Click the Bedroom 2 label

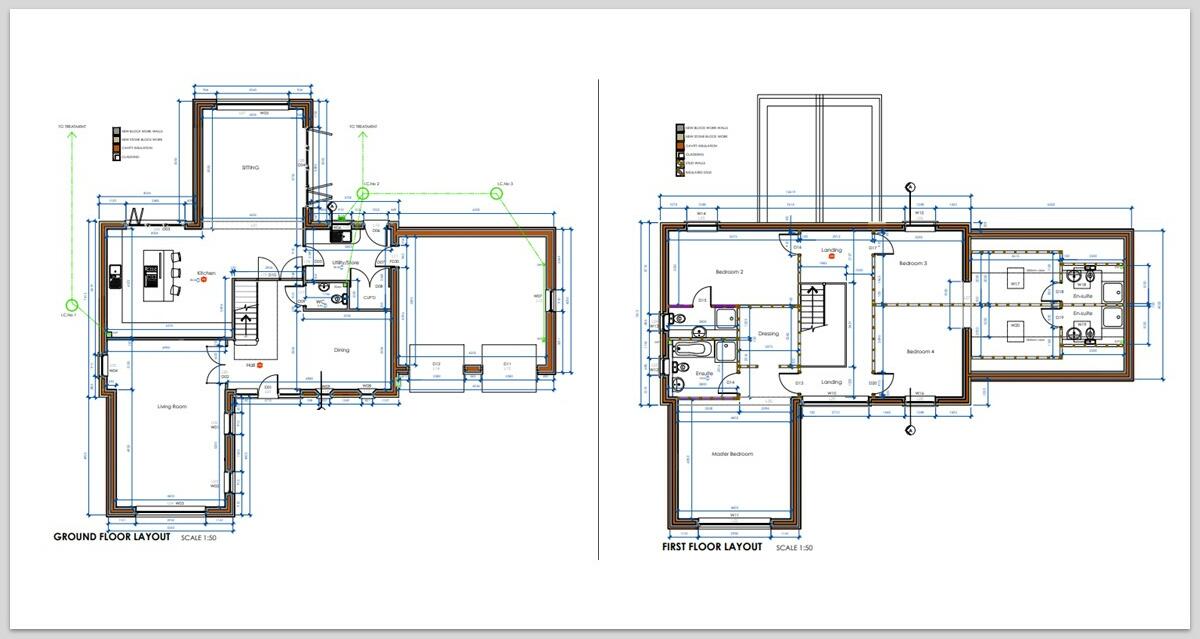point(728,272)
